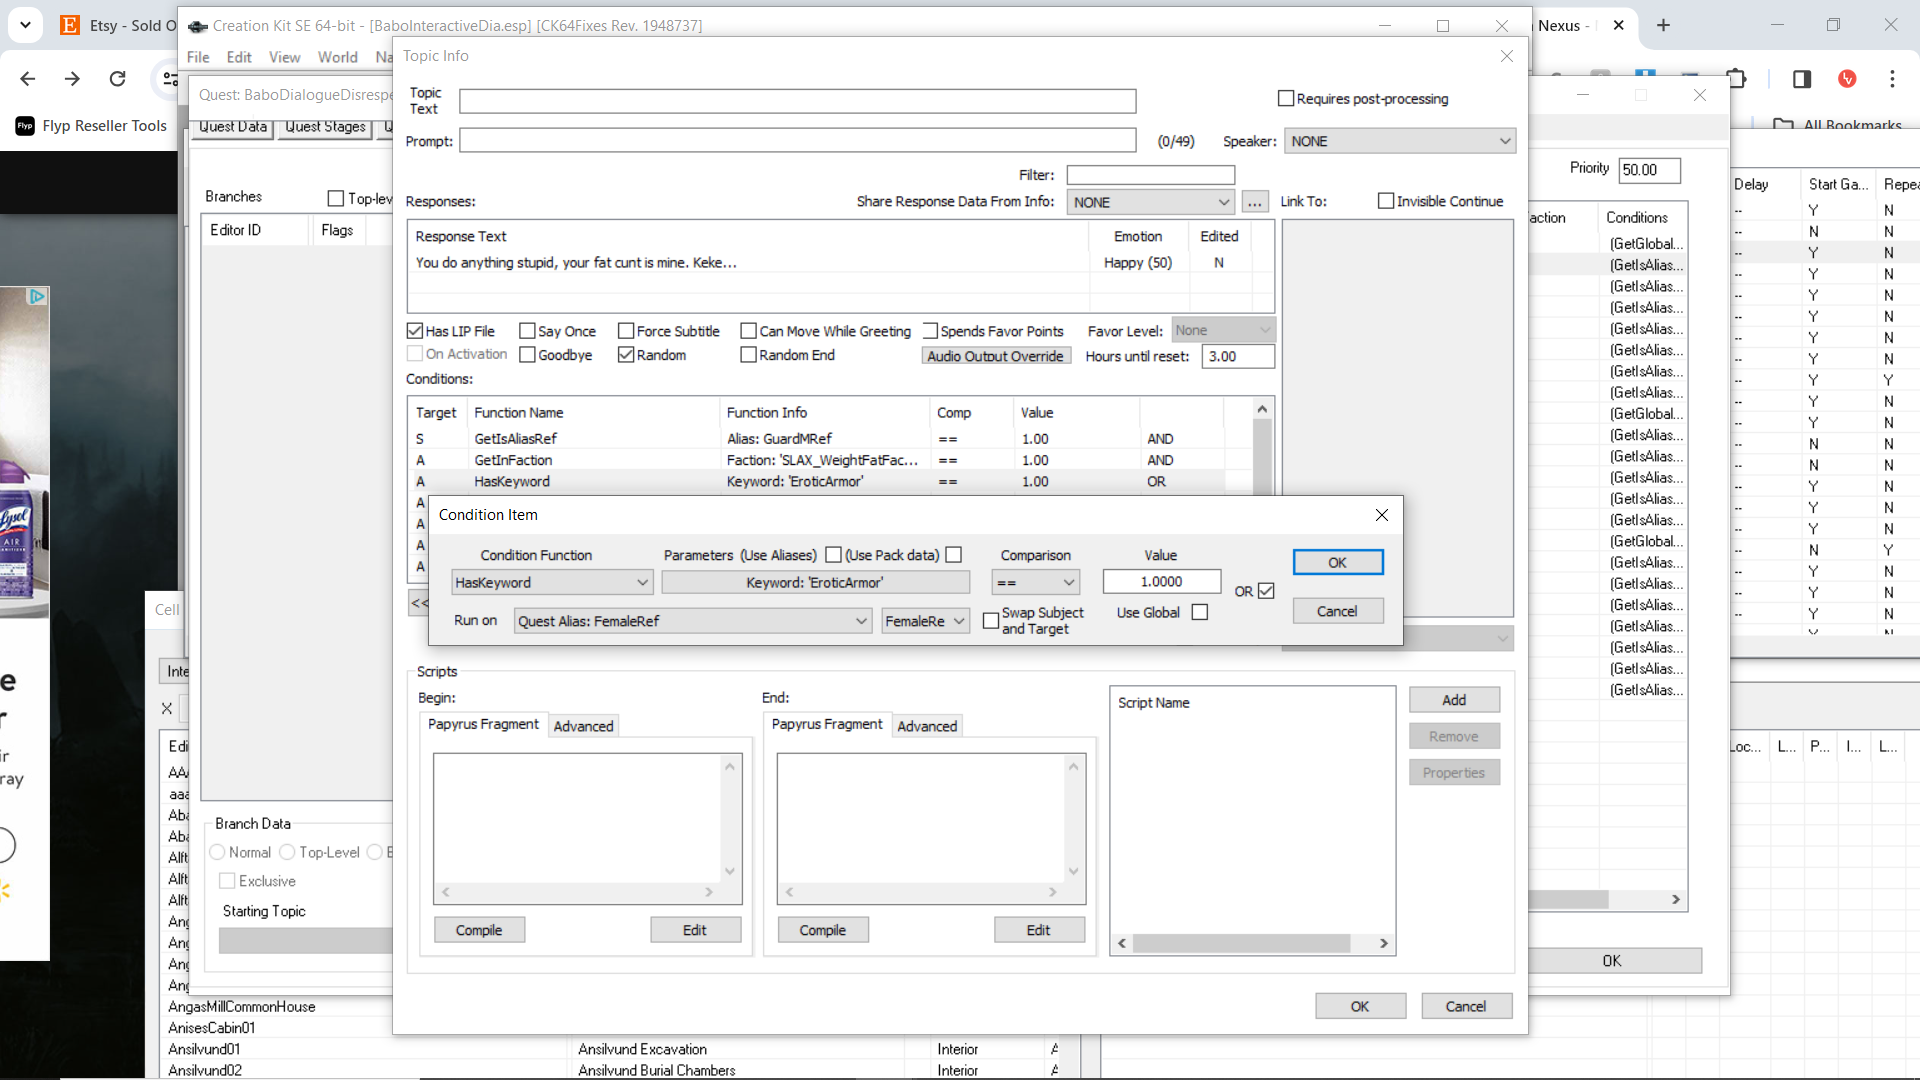Open Share Response Data From Info dropdown
Image resolution: width=1920 pixels, height=1080 pixels.
pyautogui.click(x=1150, y=202)
